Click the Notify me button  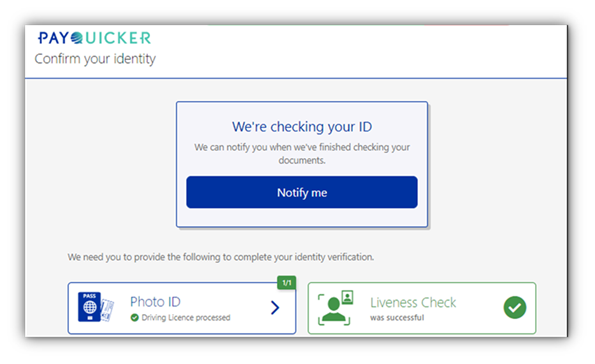302,192
